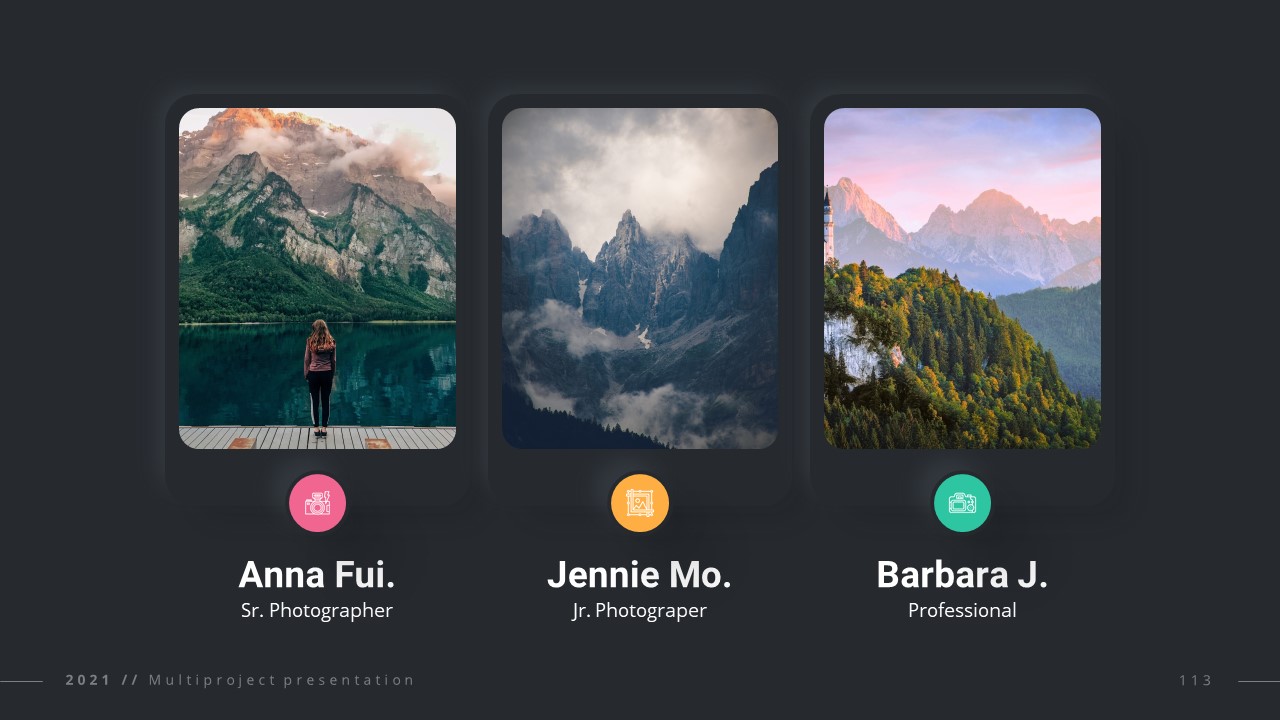
Task: Click the 2021 footer label
Action: 88,680
